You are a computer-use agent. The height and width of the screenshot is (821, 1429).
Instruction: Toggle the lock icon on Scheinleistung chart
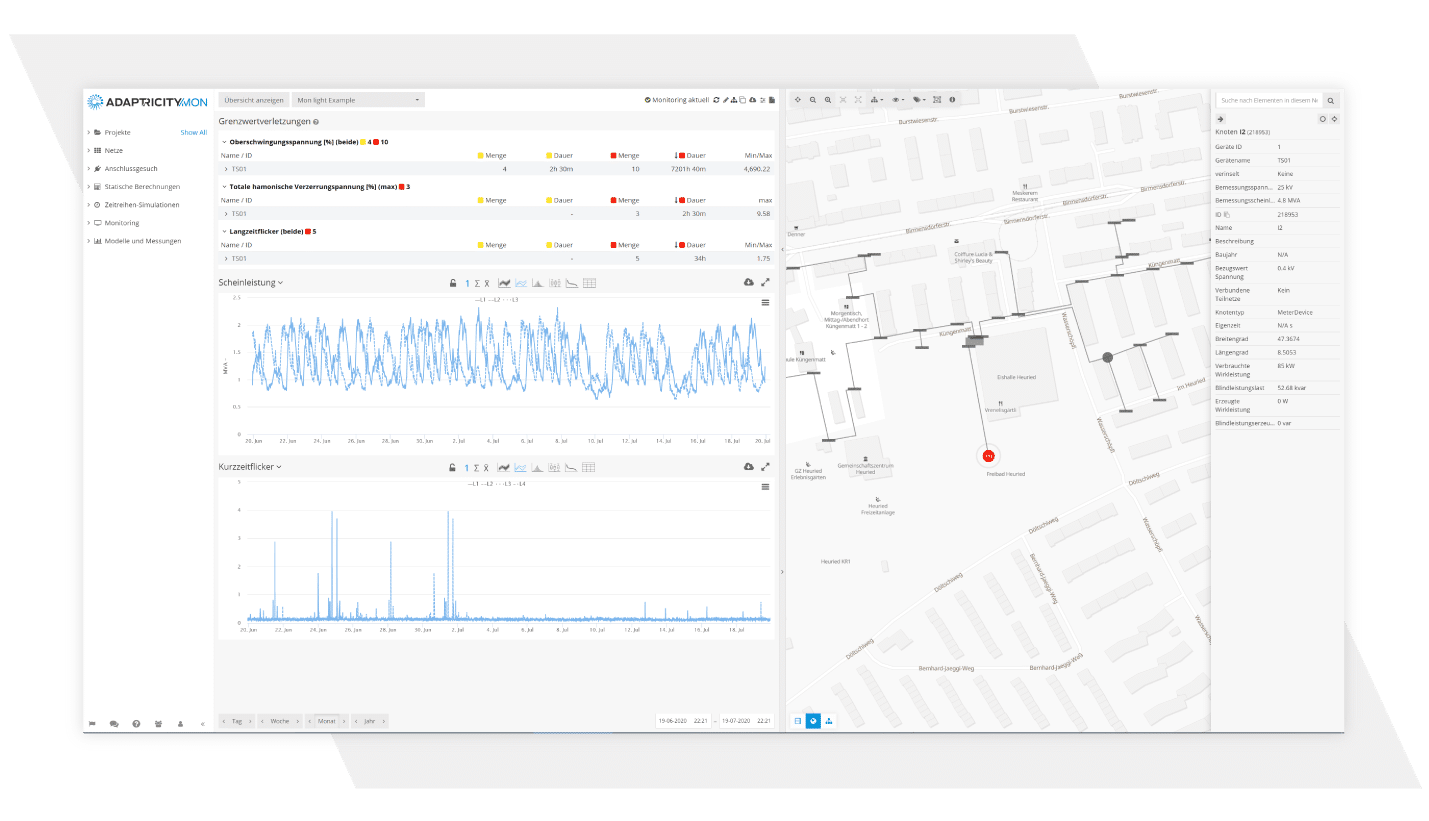tap(452, 283)
